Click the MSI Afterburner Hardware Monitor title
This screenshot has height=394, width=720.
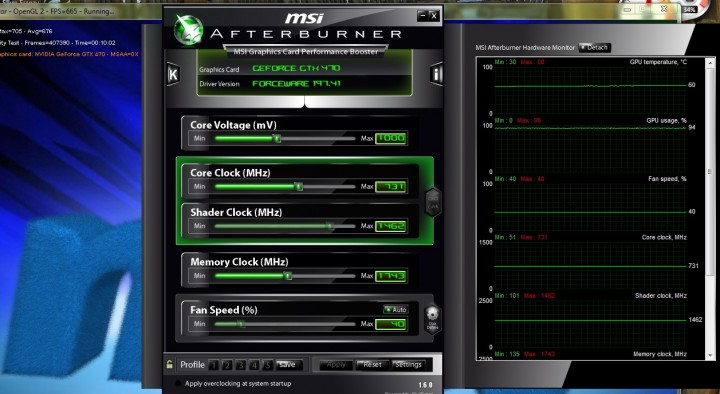pyautogui.click(x=525, y=47)
